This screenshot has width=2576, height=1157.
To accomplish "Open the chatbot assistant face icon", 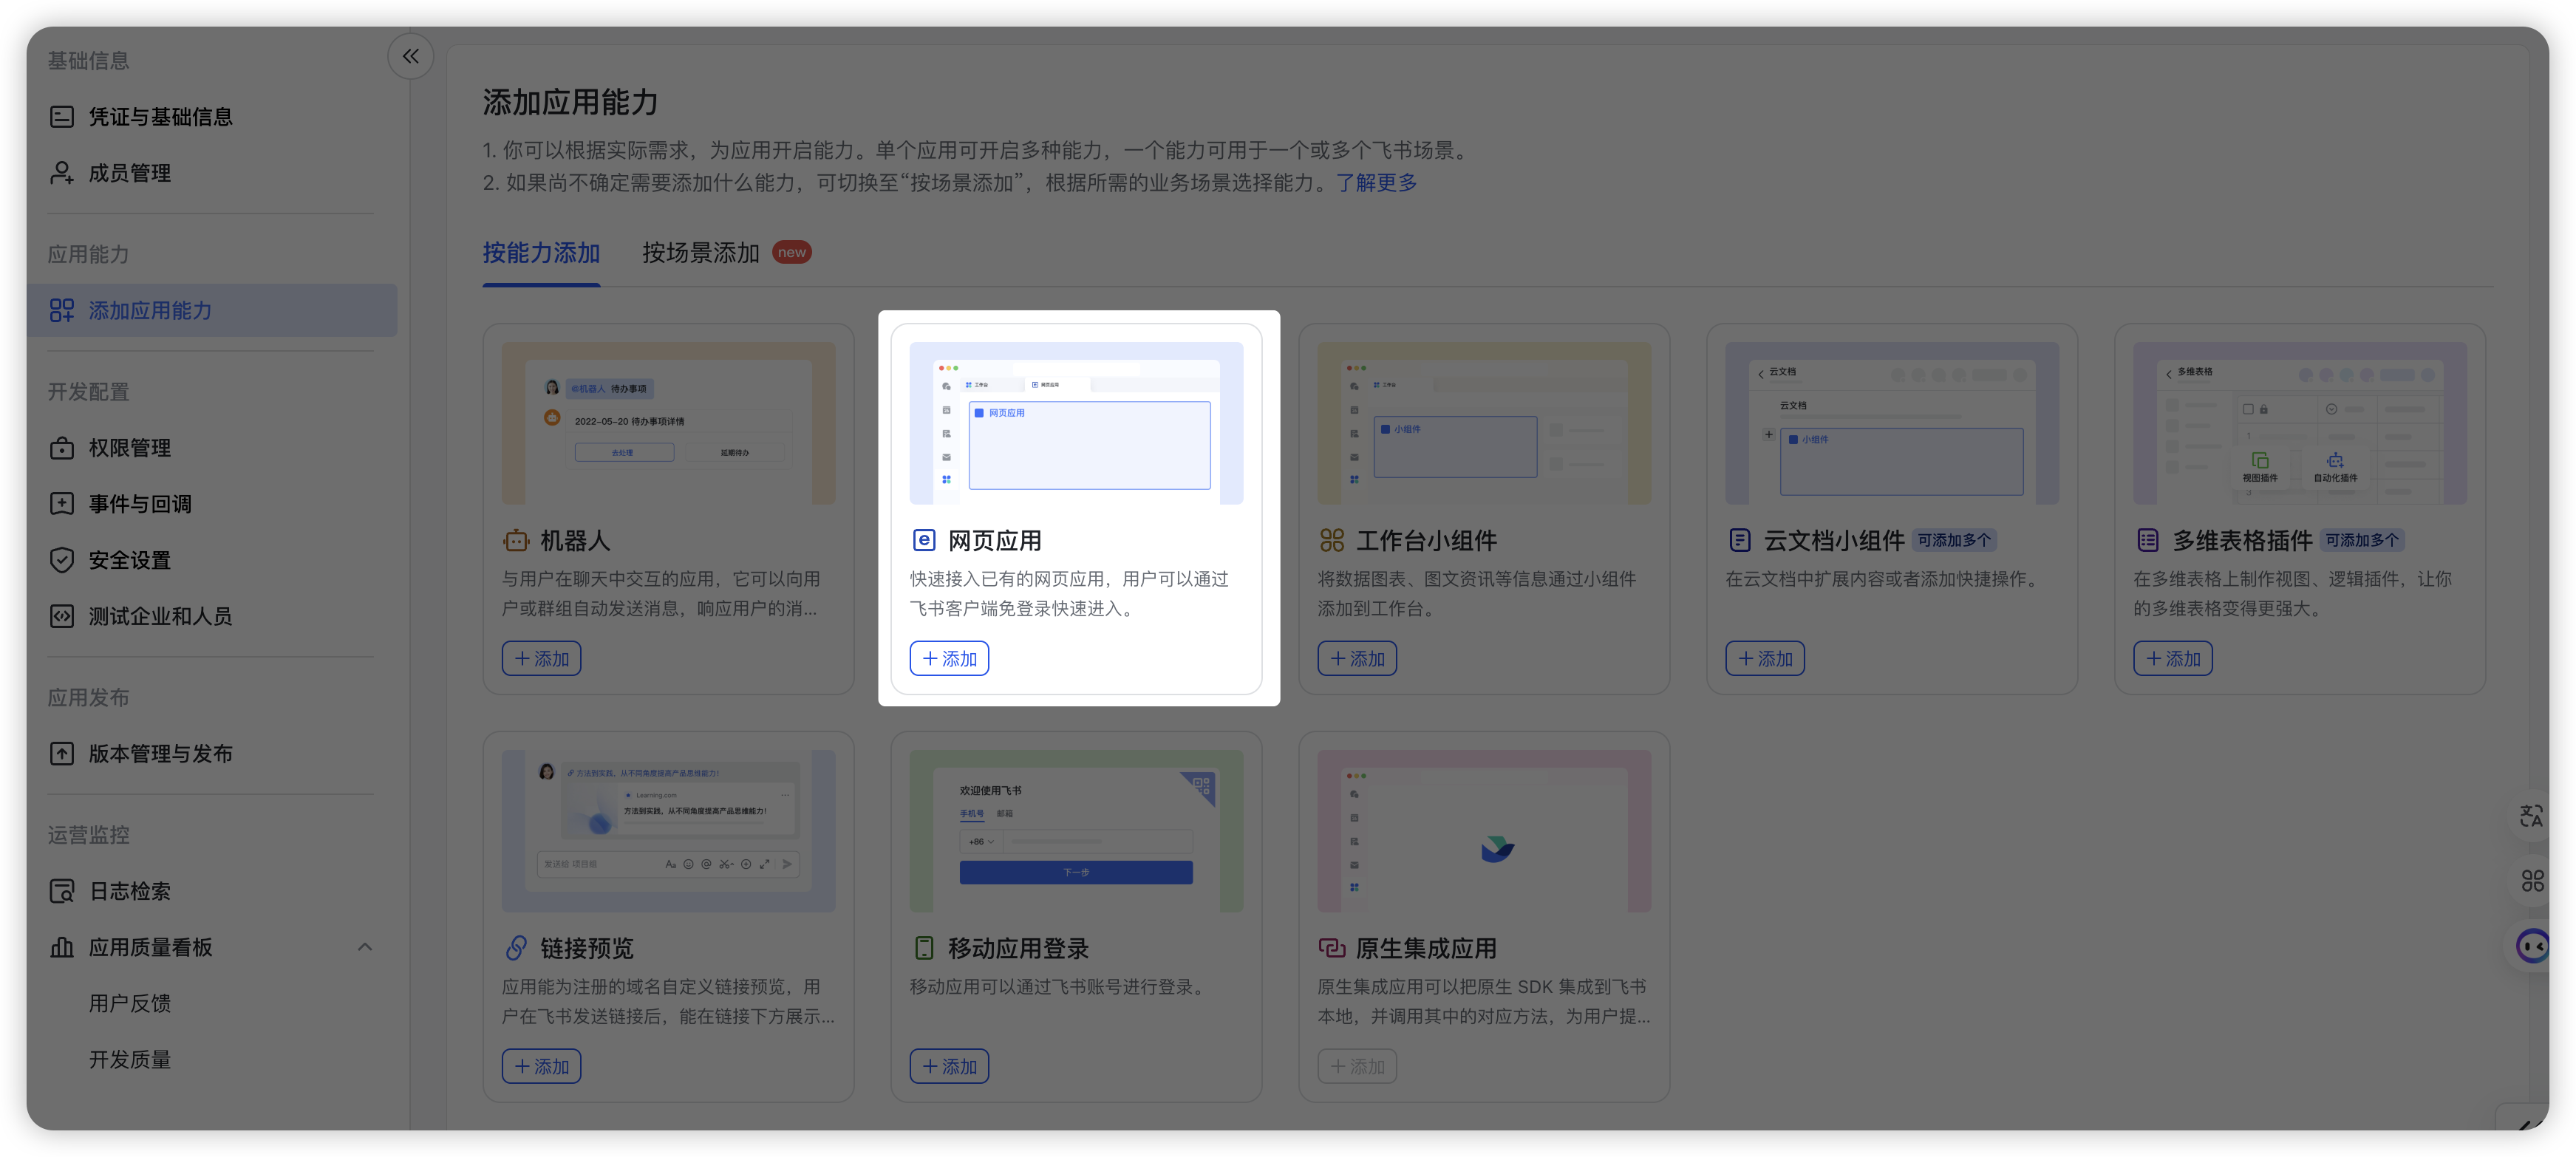I will [2533, 945].
